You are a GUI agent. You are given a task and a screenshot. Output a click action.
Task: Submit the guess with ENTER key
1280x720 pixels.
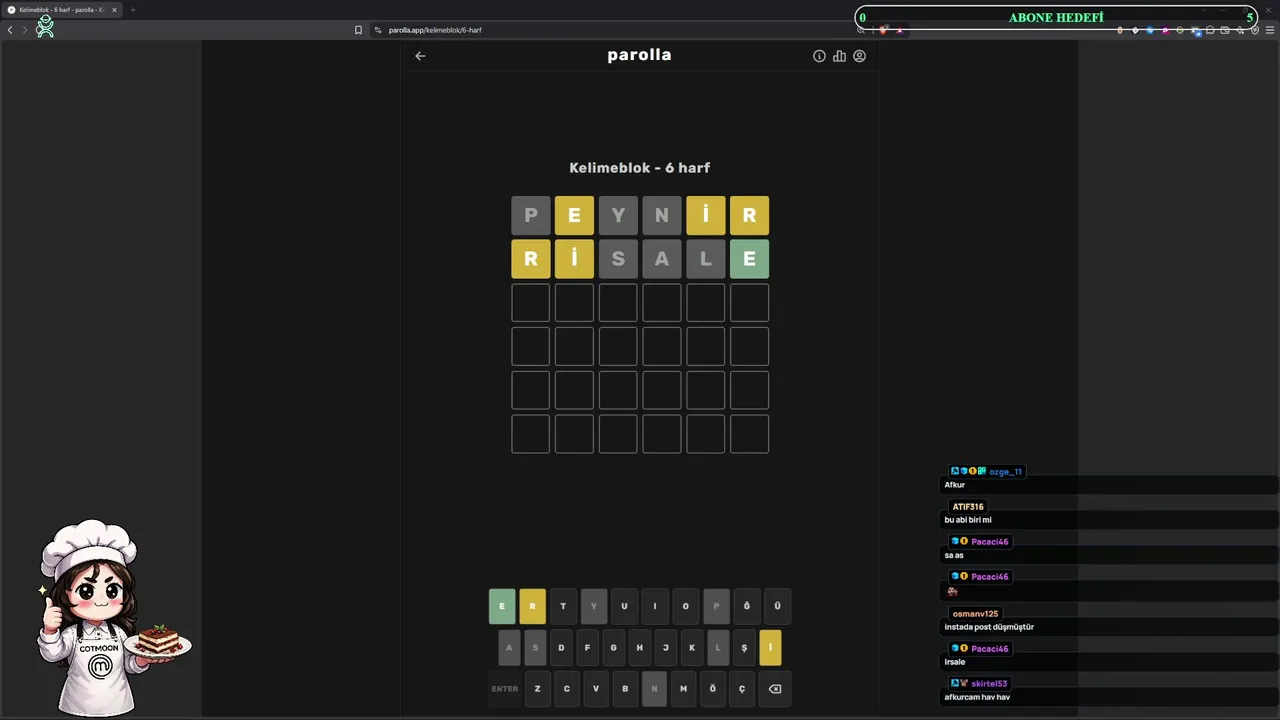point(505,689)
